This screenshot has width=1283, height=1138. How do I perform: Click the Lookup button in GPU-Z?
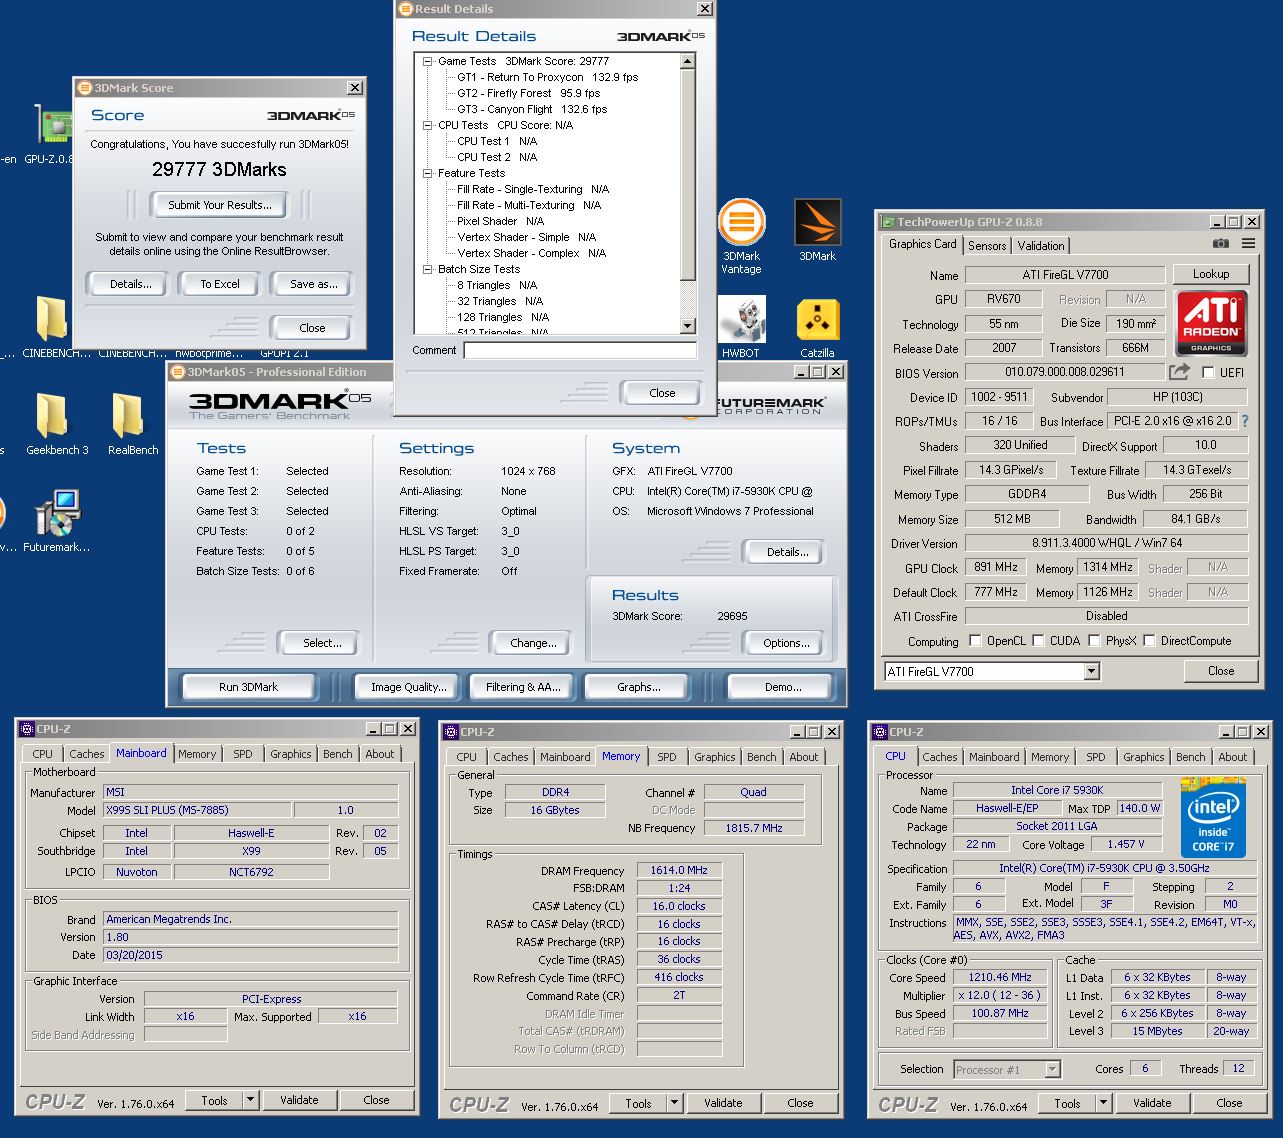[1210, 274]
